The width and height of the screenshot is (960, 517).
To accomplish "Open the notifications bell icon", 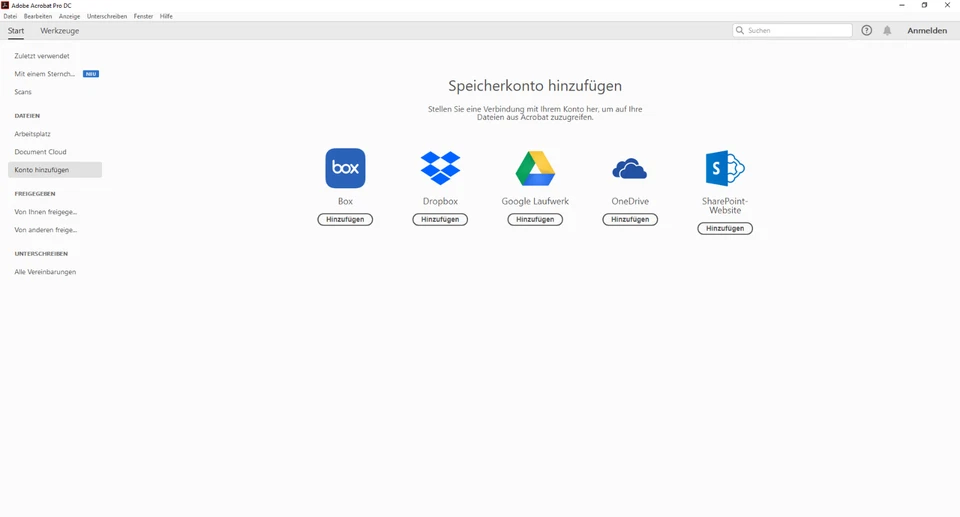I will coord(887,30).
